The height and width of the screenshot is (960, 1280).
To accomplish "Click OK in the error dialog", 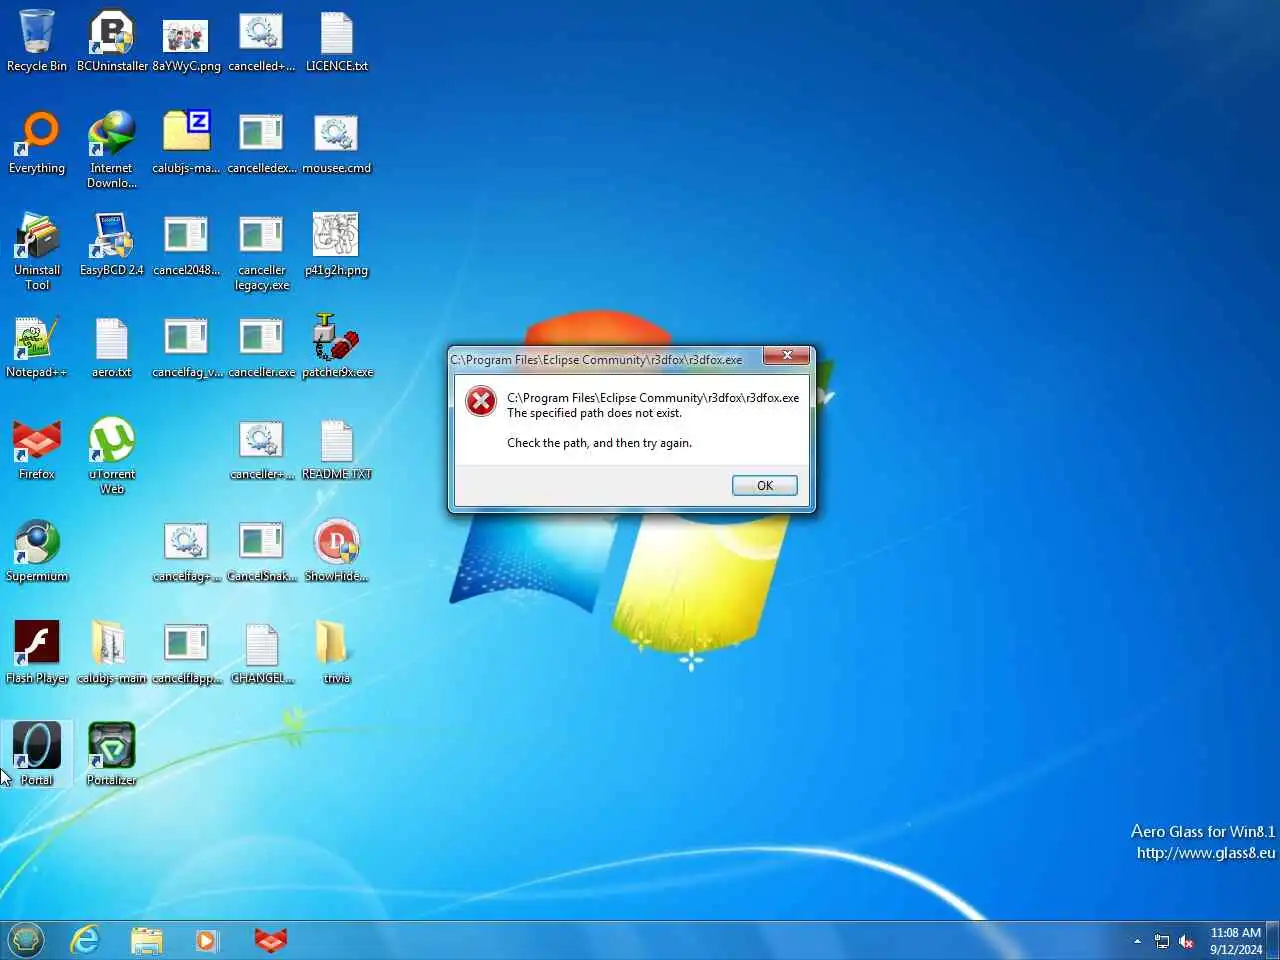I will (x=765, y=486).
